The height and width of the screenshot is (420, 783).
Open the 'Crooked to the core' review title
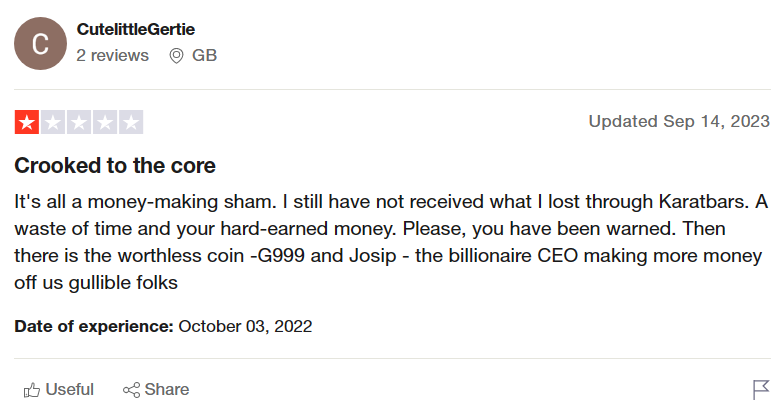pyautogui.click(x=115, y=165)
